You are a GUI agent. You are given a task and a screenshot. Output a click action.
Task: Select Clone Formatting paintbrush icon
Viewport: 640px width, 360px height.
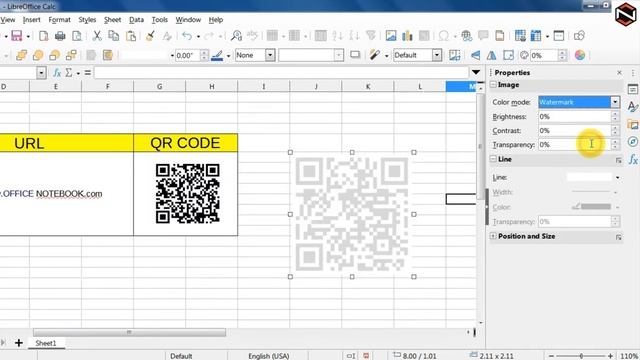pos(150,36)
